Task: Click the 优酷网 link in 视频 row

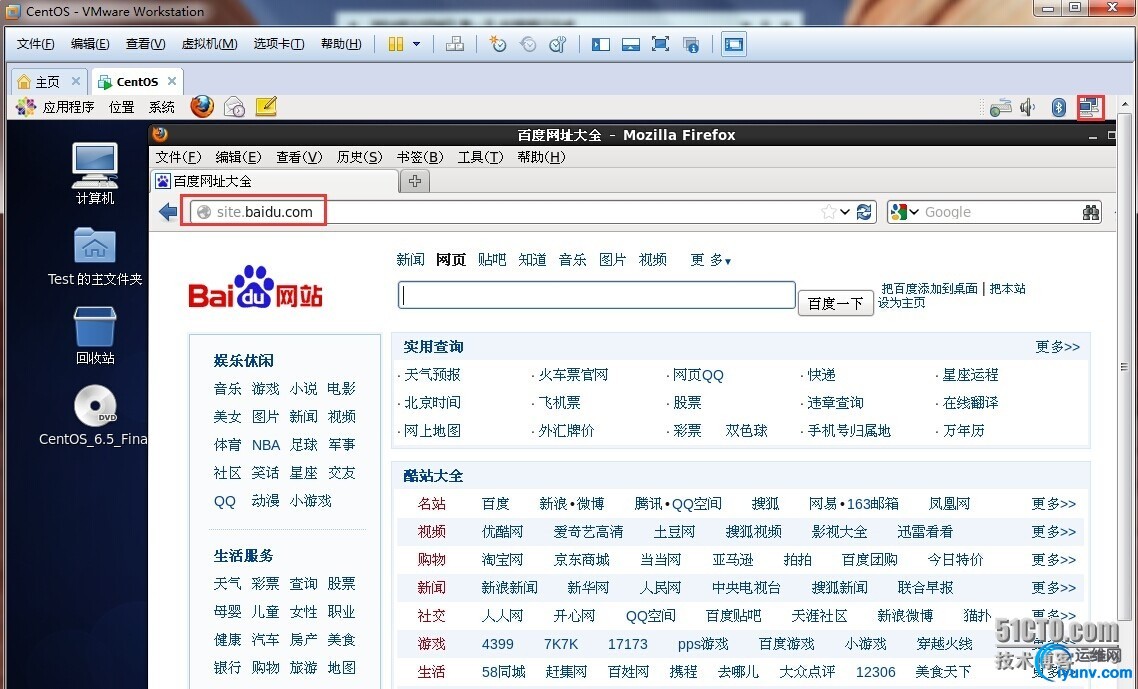Action: click(502, 531)
